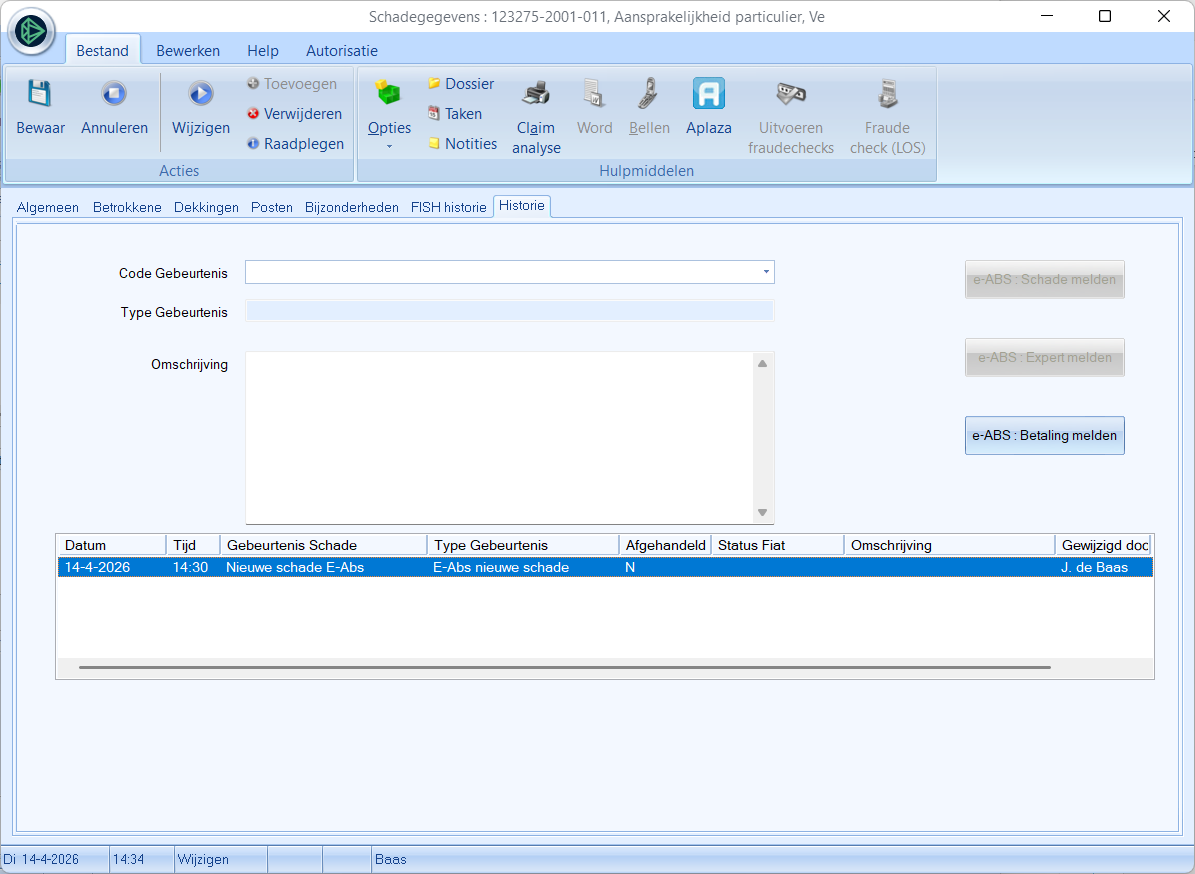
Task: Click the Annuleren cancel icon
Action: point(114,94)
